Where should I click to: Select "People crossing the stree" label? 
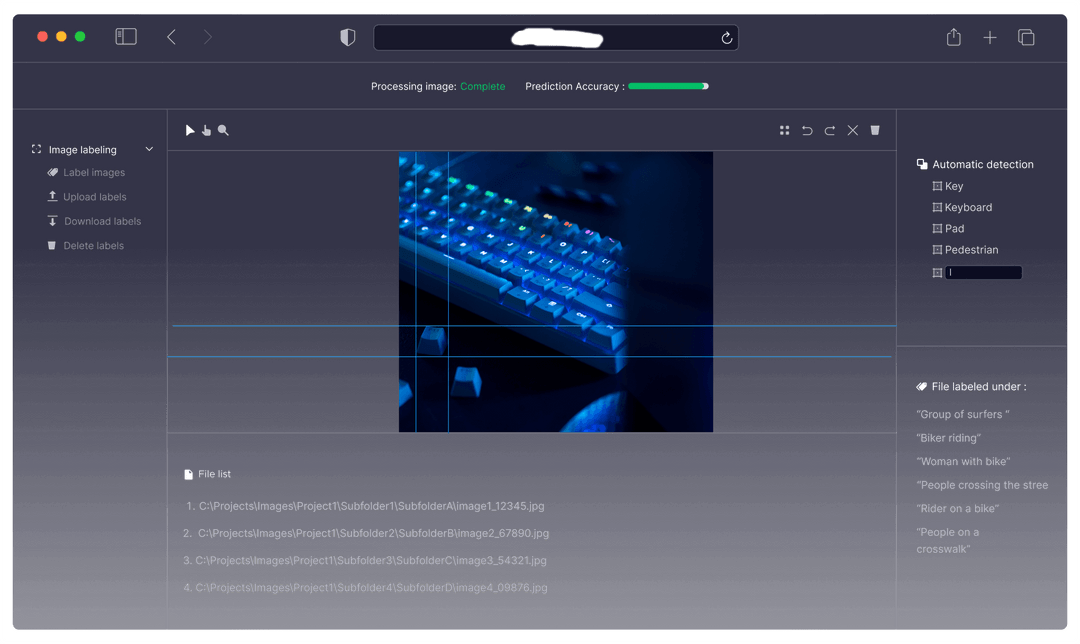(982, 485)
